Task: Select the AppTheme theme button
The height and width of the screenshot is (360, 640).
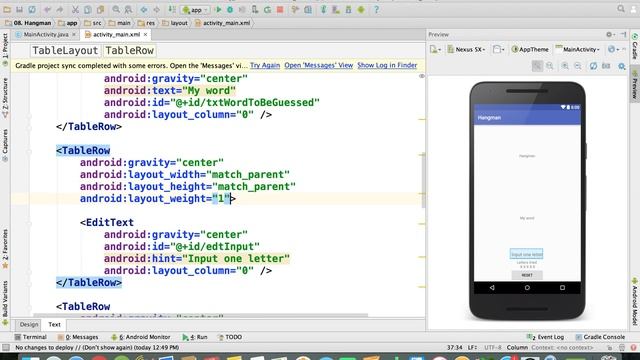Action: [x=530, y=49]
